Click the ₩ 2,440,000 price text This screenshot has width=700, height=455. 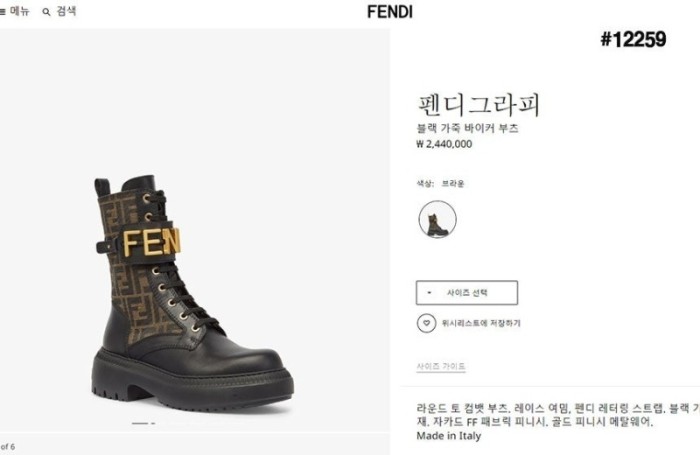click(444, 144)
